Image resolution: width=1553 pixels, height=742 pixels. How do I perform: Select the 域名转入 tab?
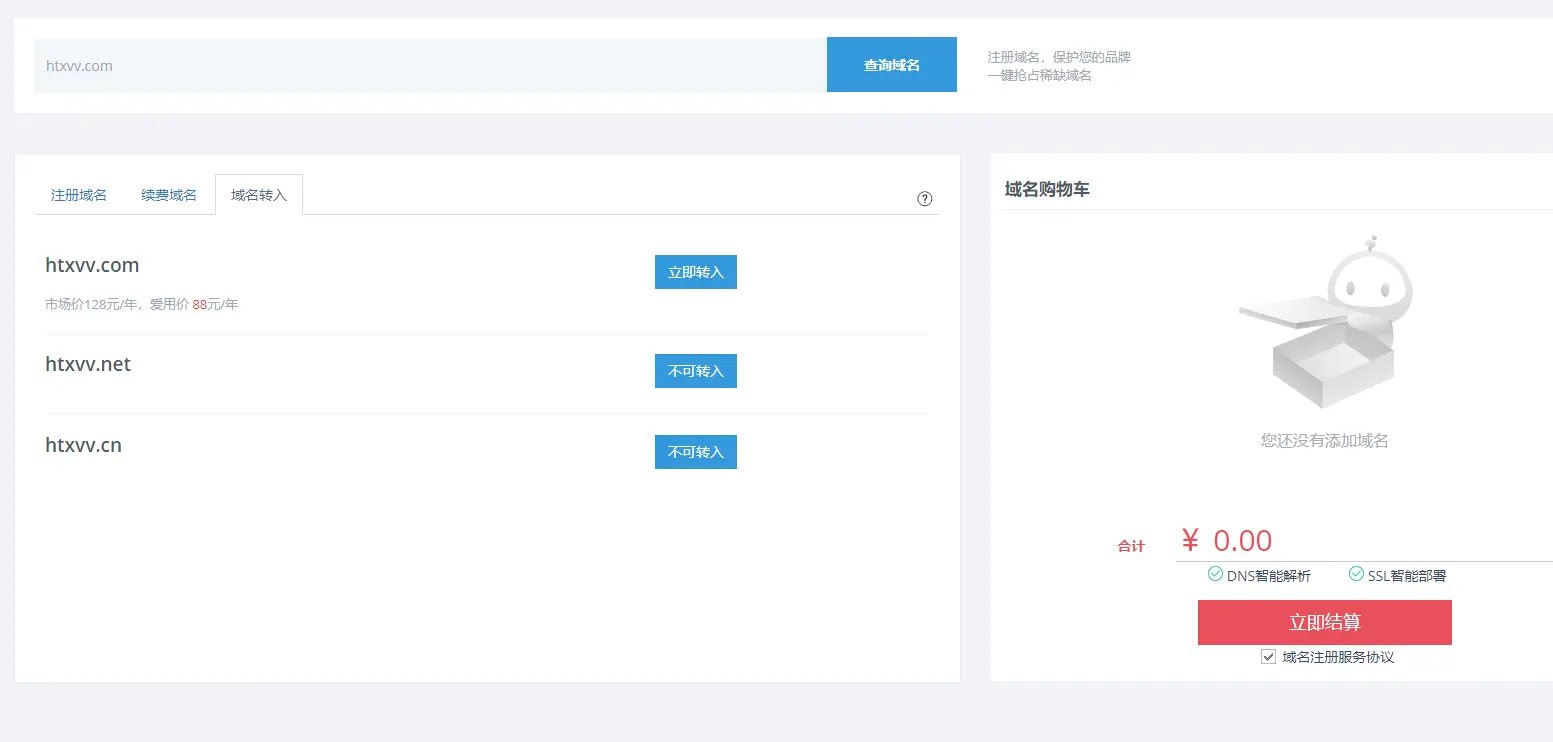pyautogui.click(x=259, y=195)
